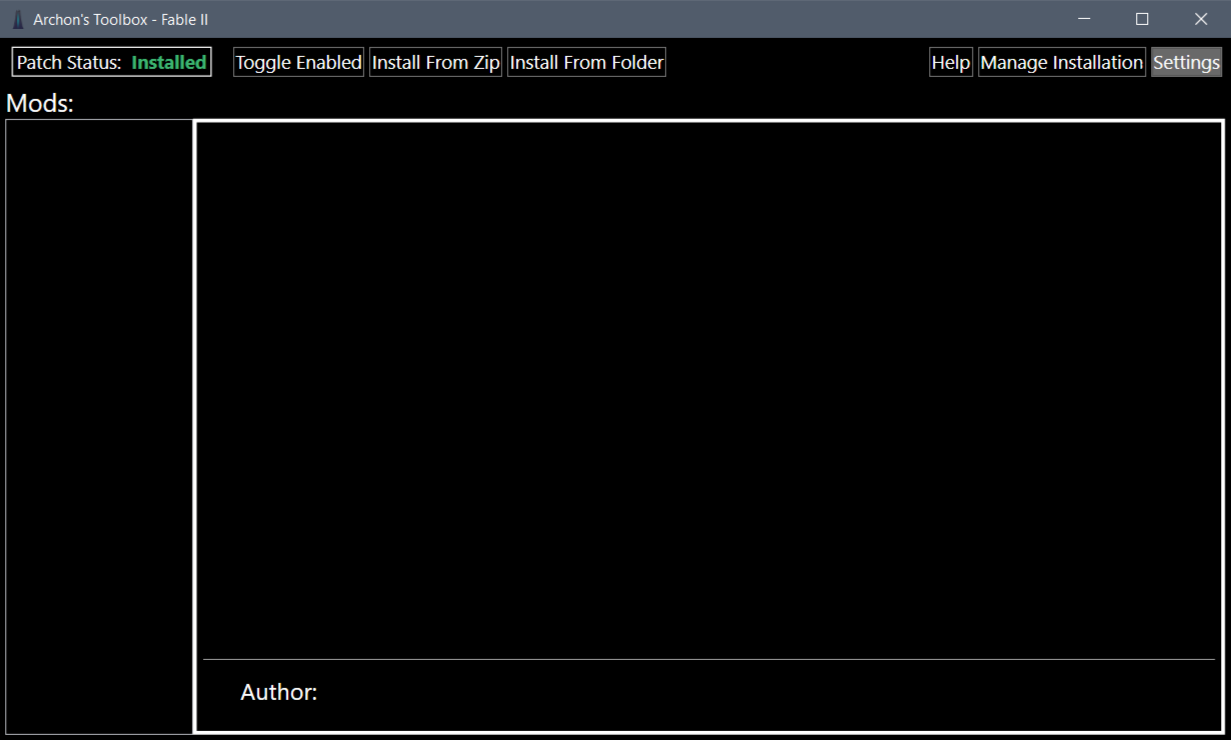
Task: Click the "Mods:" heading
Action: click(40, 104)
